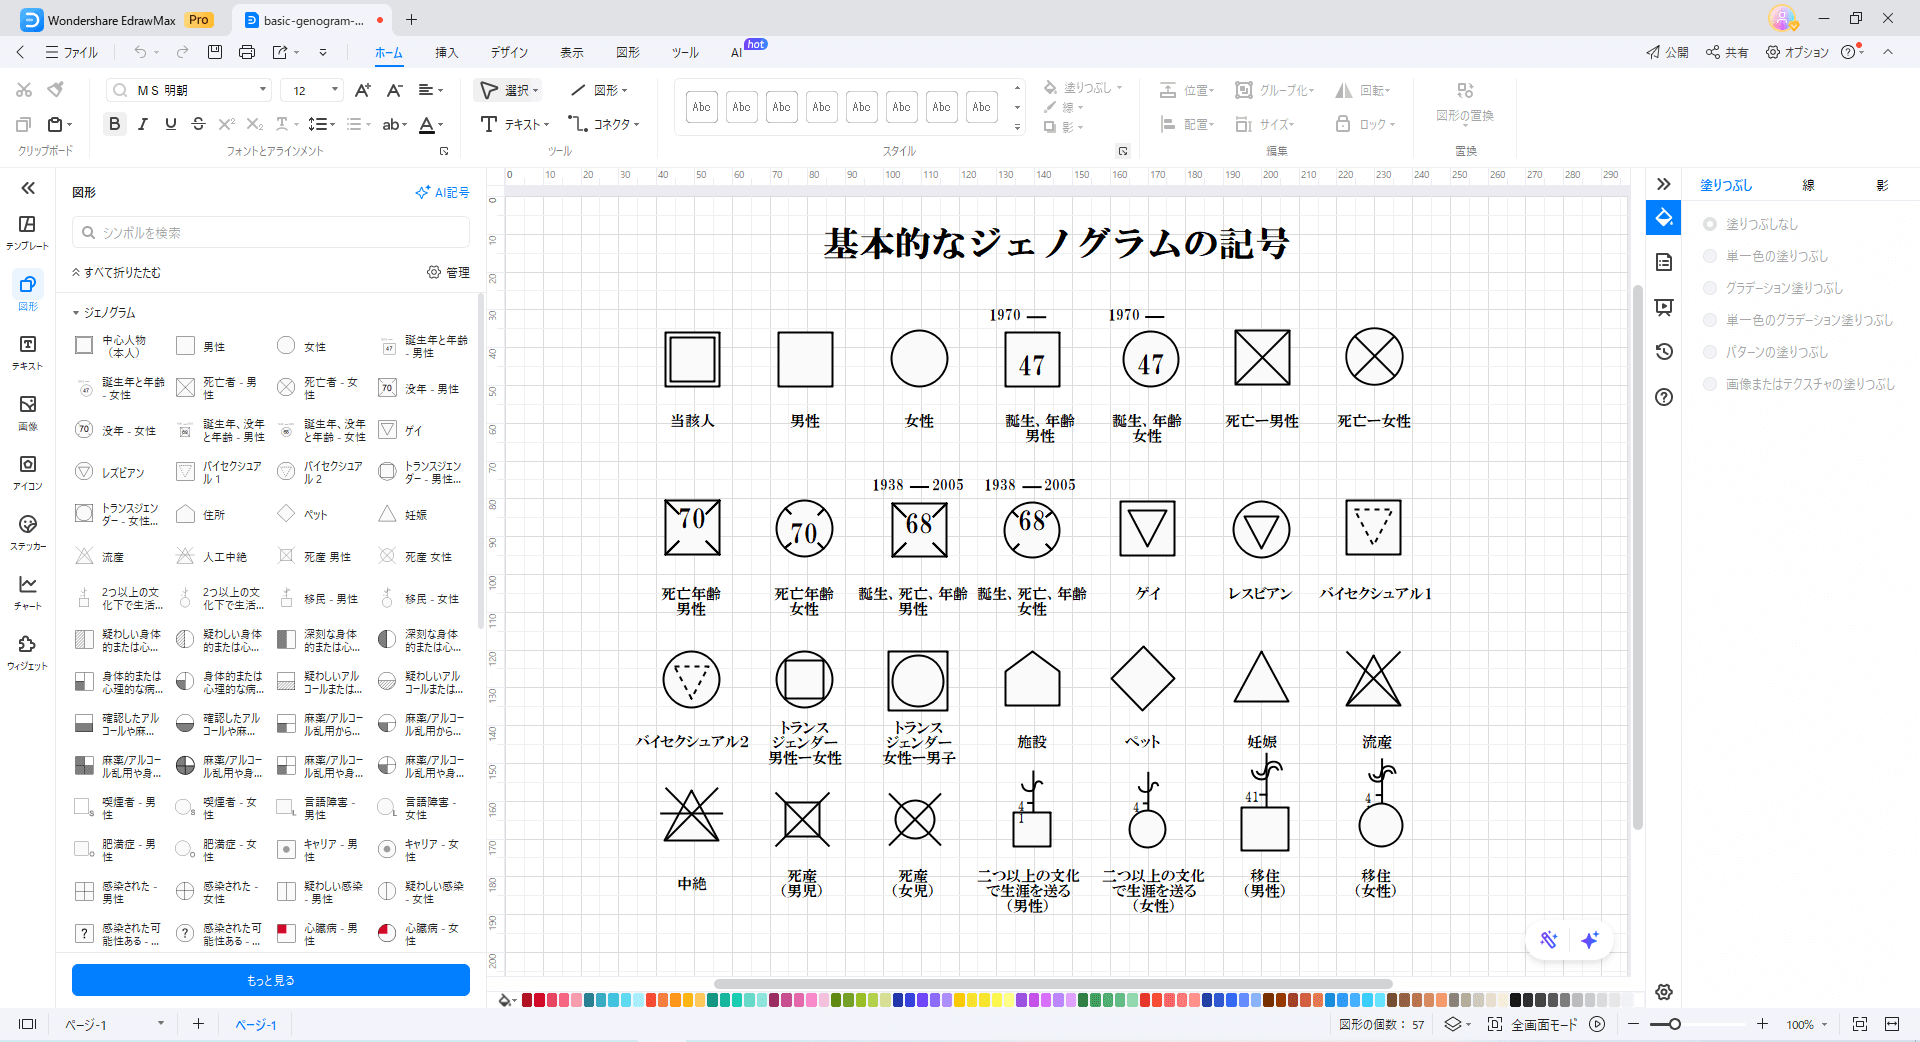The image size is (1920, 1042).
Task: Click the Print icon
Action: pyautogui.click(x=247, y=52)
